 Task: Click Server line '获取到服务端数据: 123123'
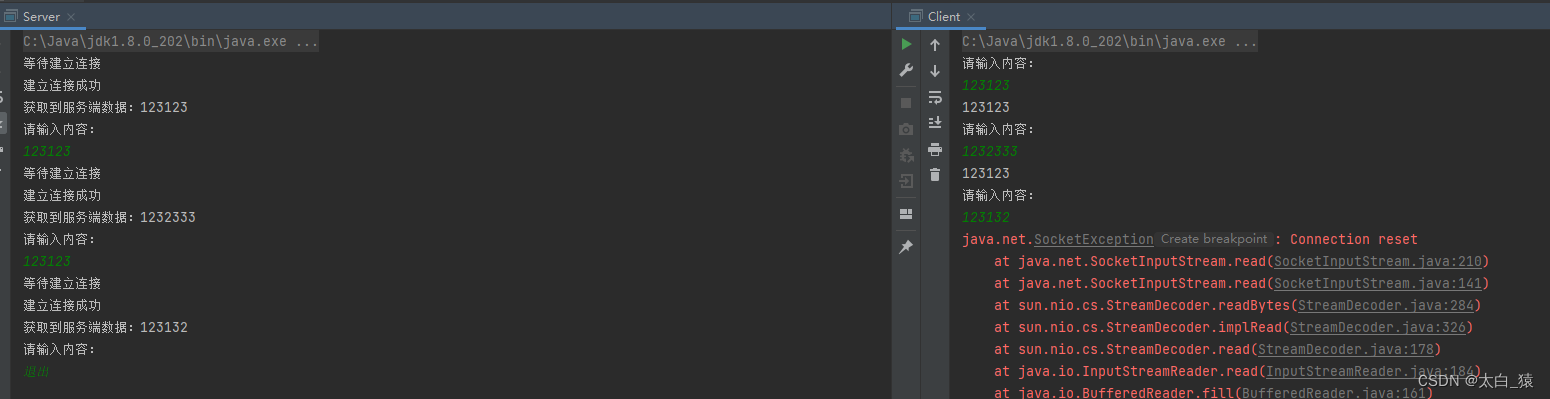coord(106,107)
